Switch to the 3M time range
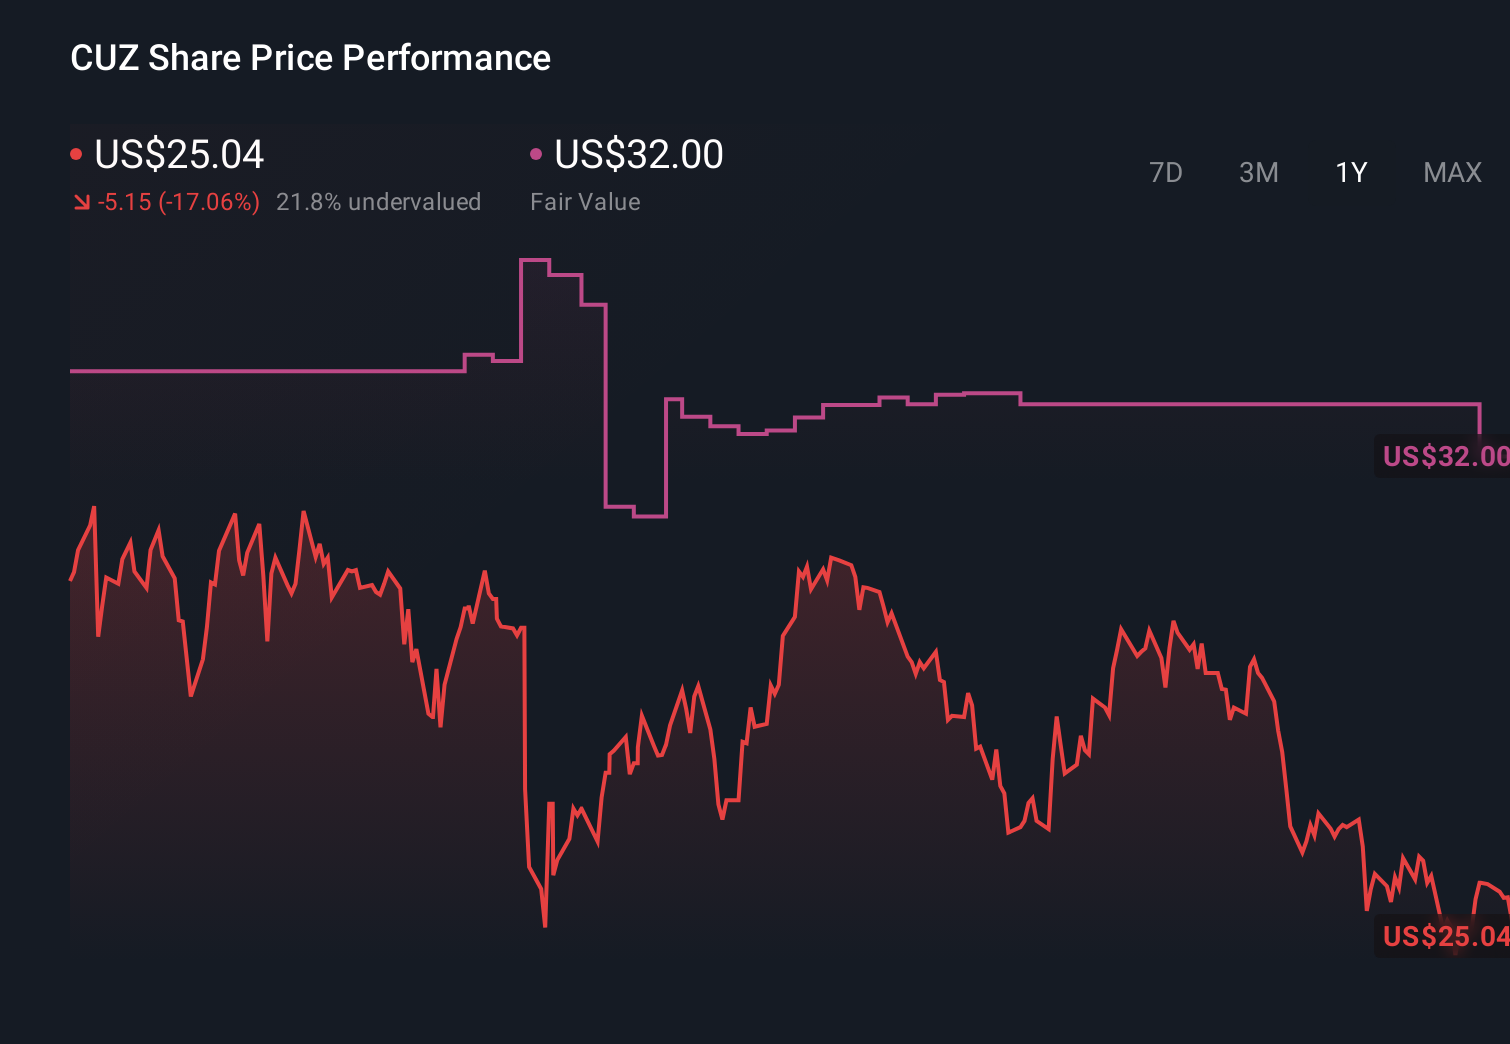The height and width of the screenshot is (1044, 1510). point(1258,173)
